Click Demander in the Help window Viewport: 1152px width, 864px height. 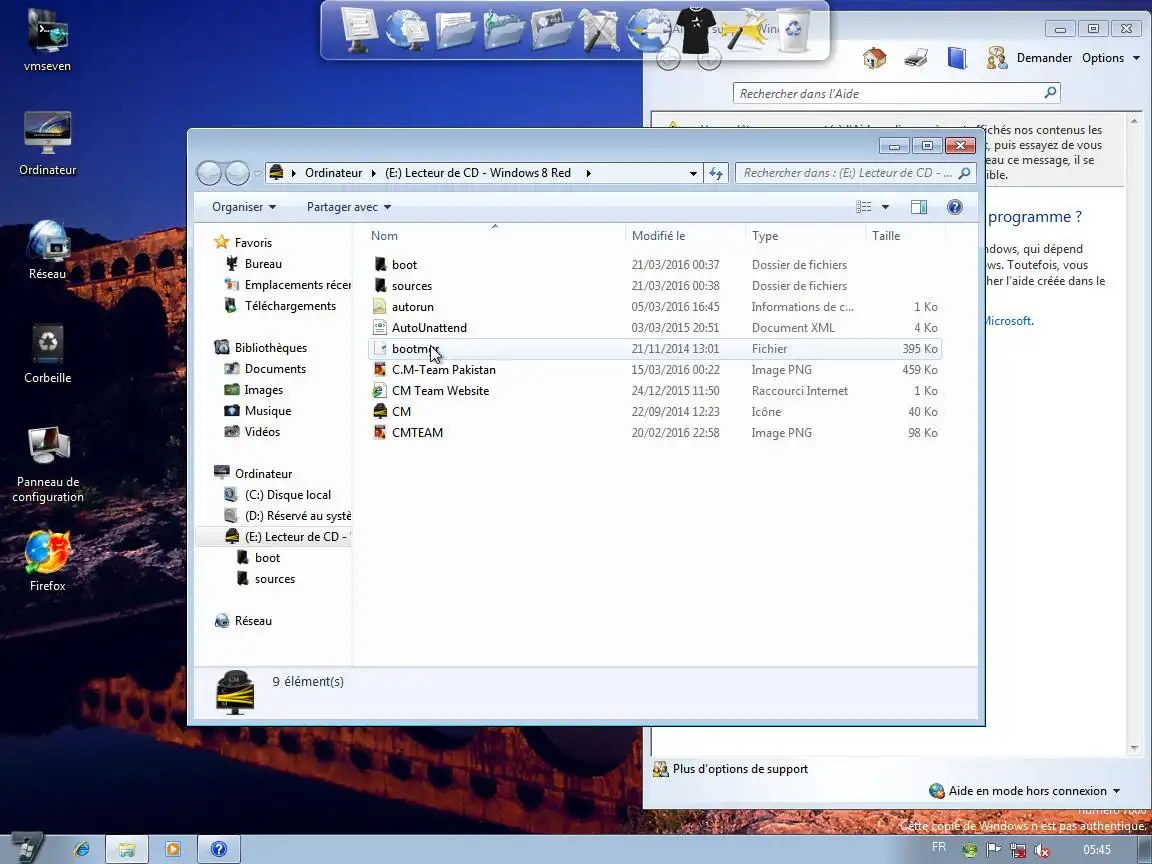[x=1044, y=58]
